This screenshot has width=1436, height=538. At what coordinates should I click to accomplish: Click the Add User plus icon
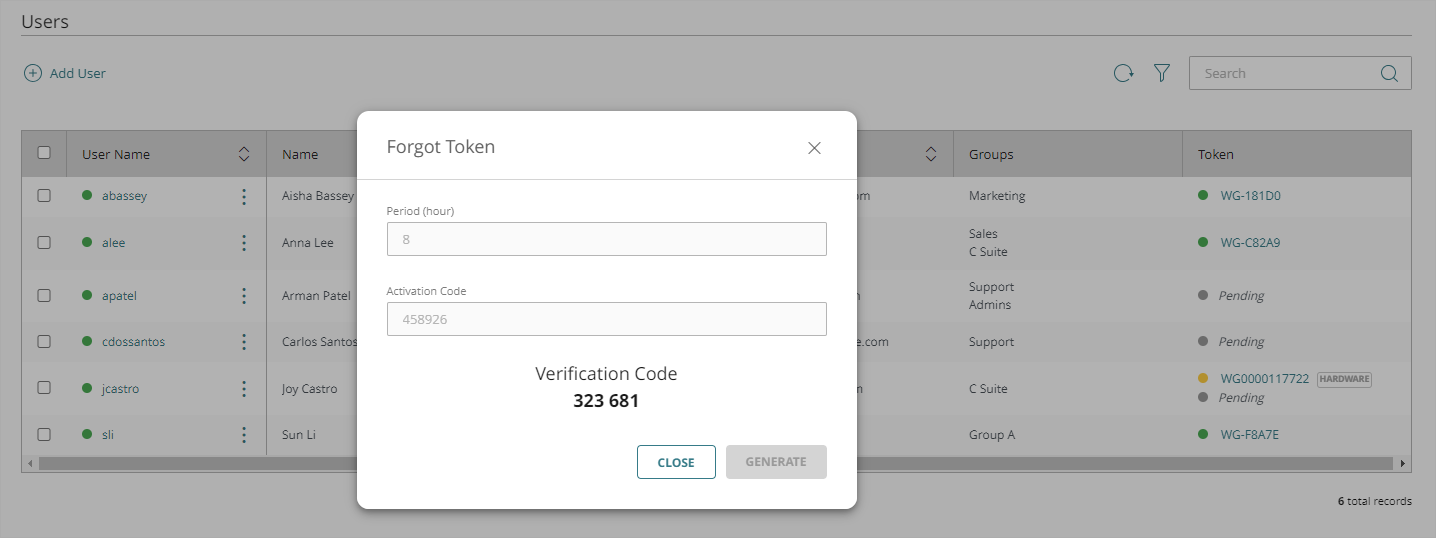pyautogui.click(x=33, y=73)
